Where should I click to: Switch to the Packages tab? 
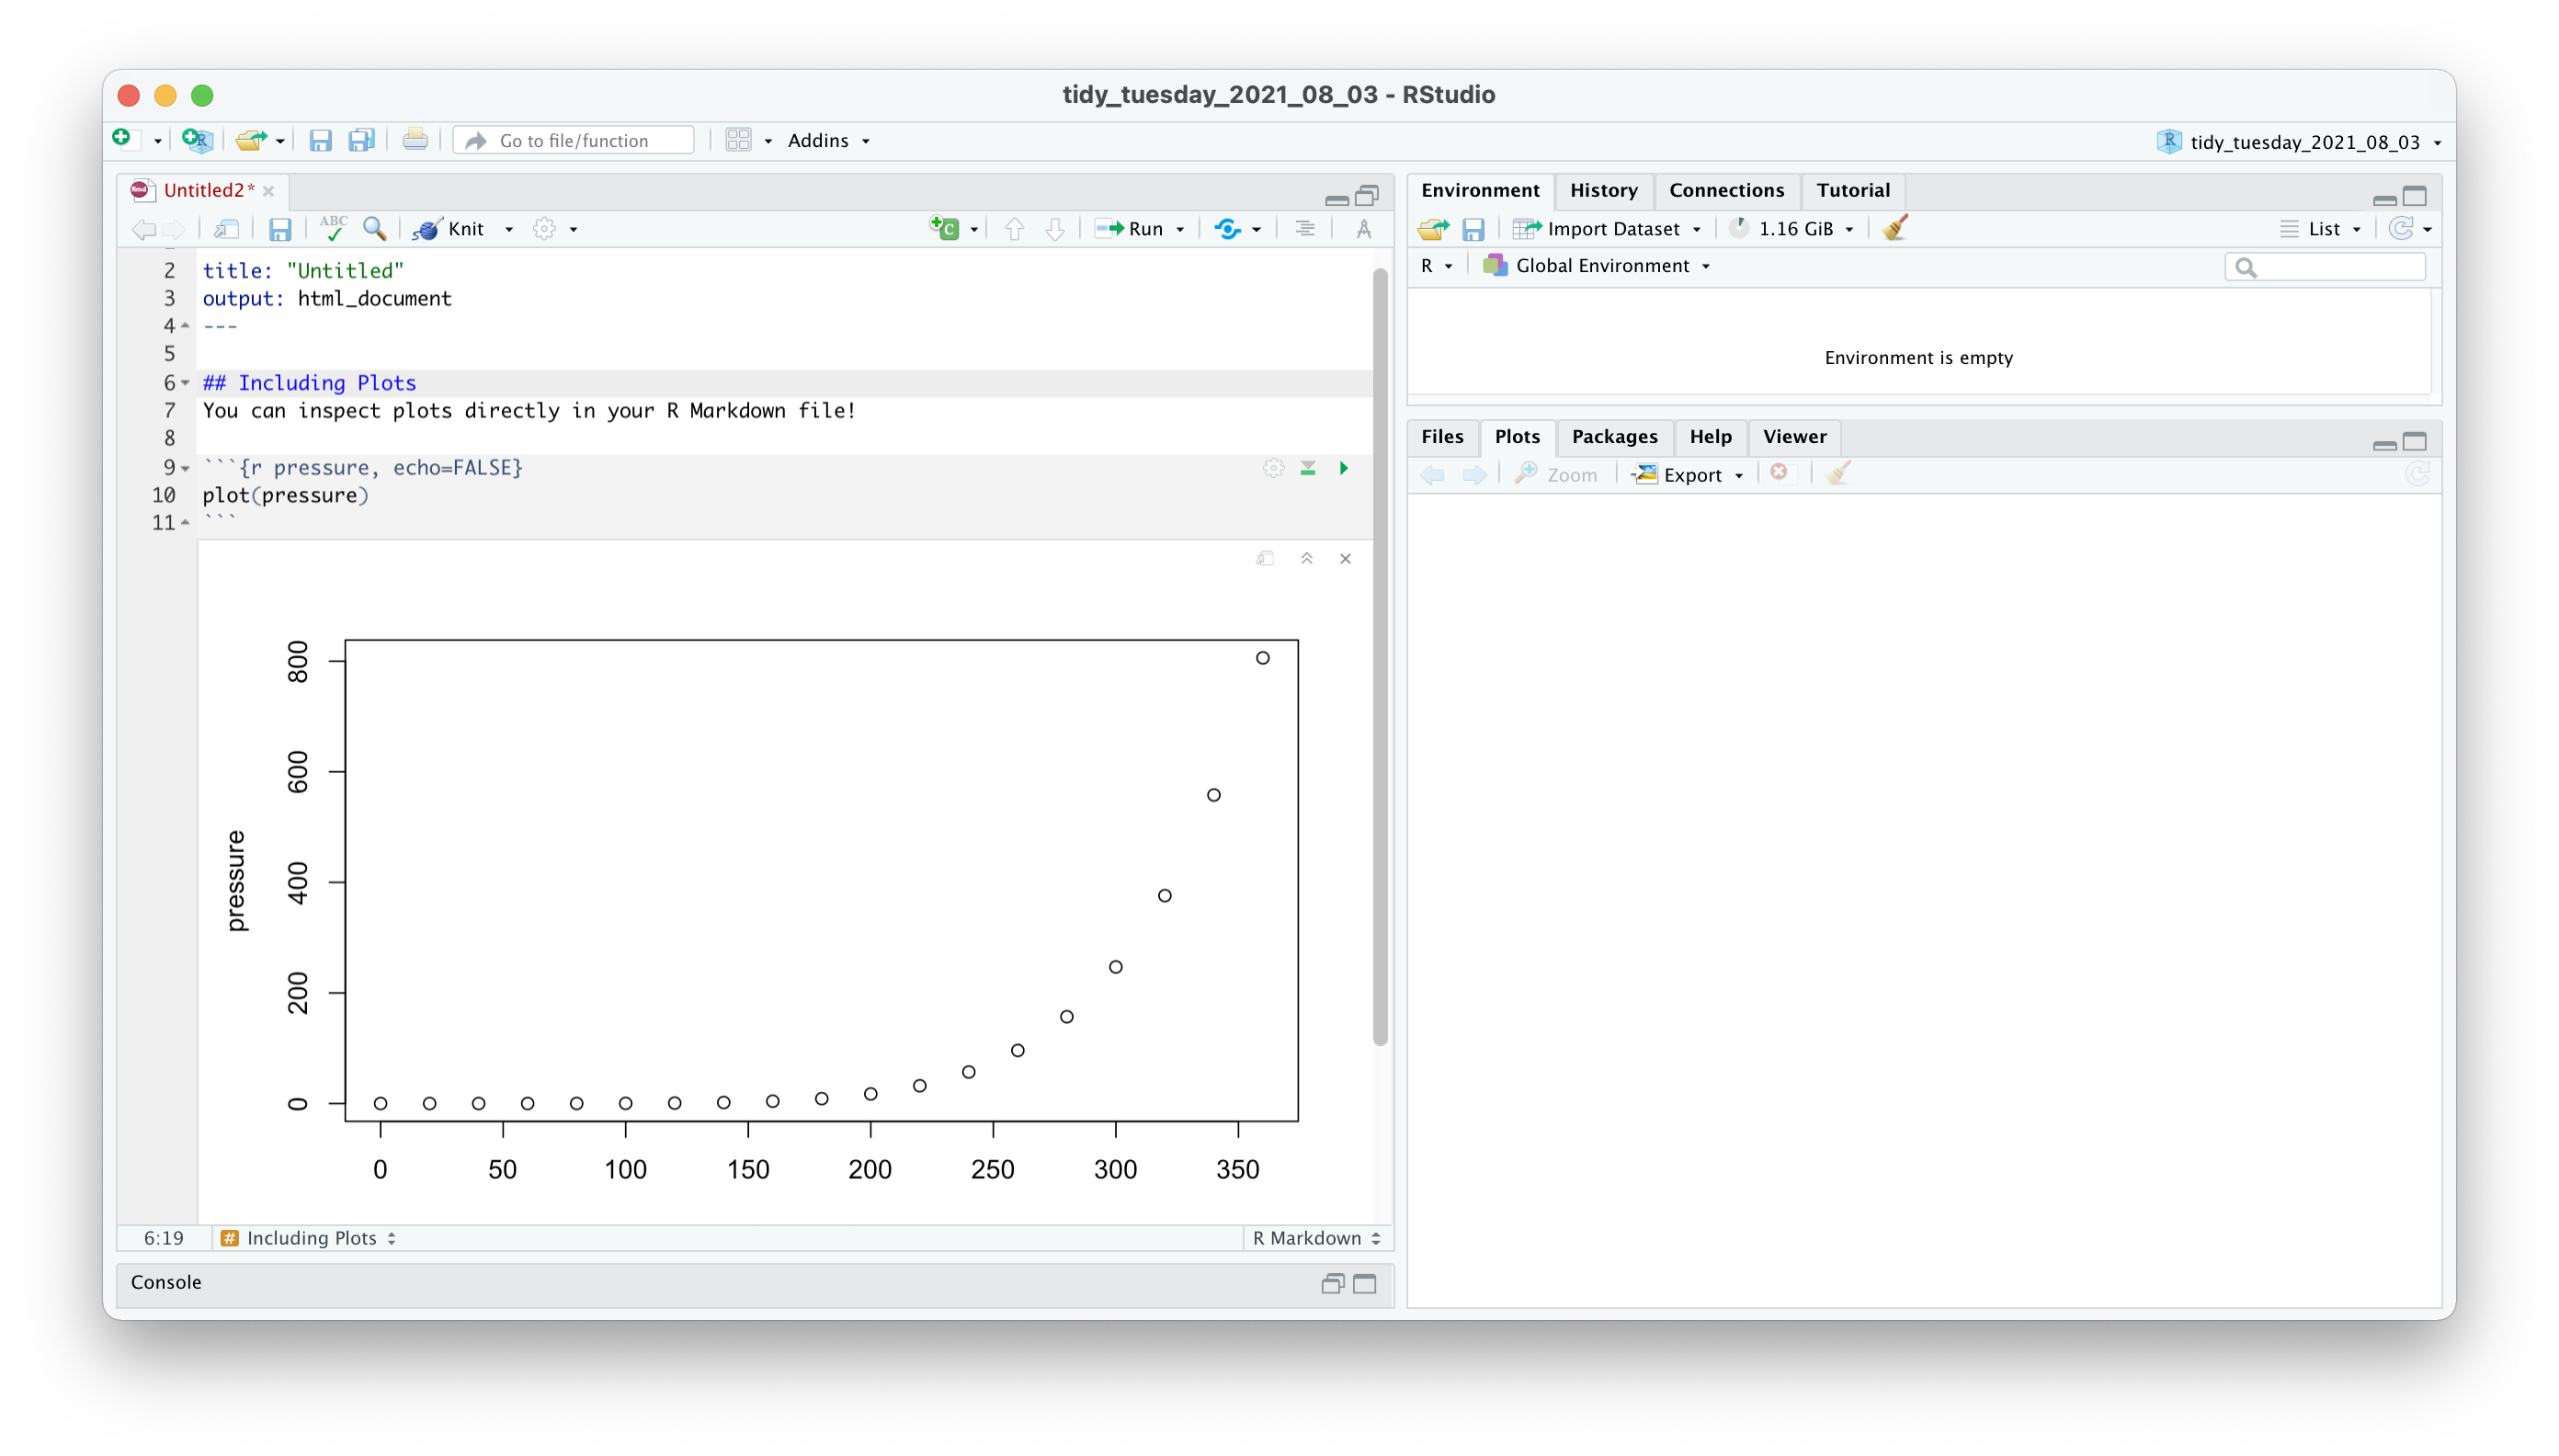pyautogui.click(x=1614, y=436)
